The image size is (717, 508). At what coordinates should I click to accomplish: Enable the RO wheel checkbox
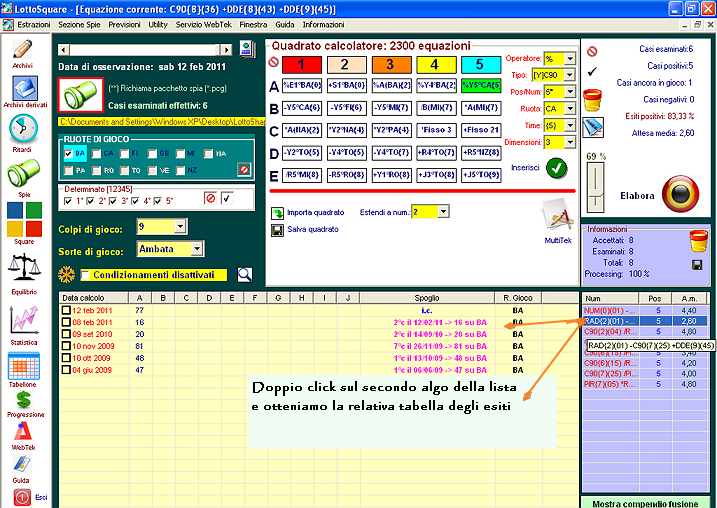(x=96, y=171)
